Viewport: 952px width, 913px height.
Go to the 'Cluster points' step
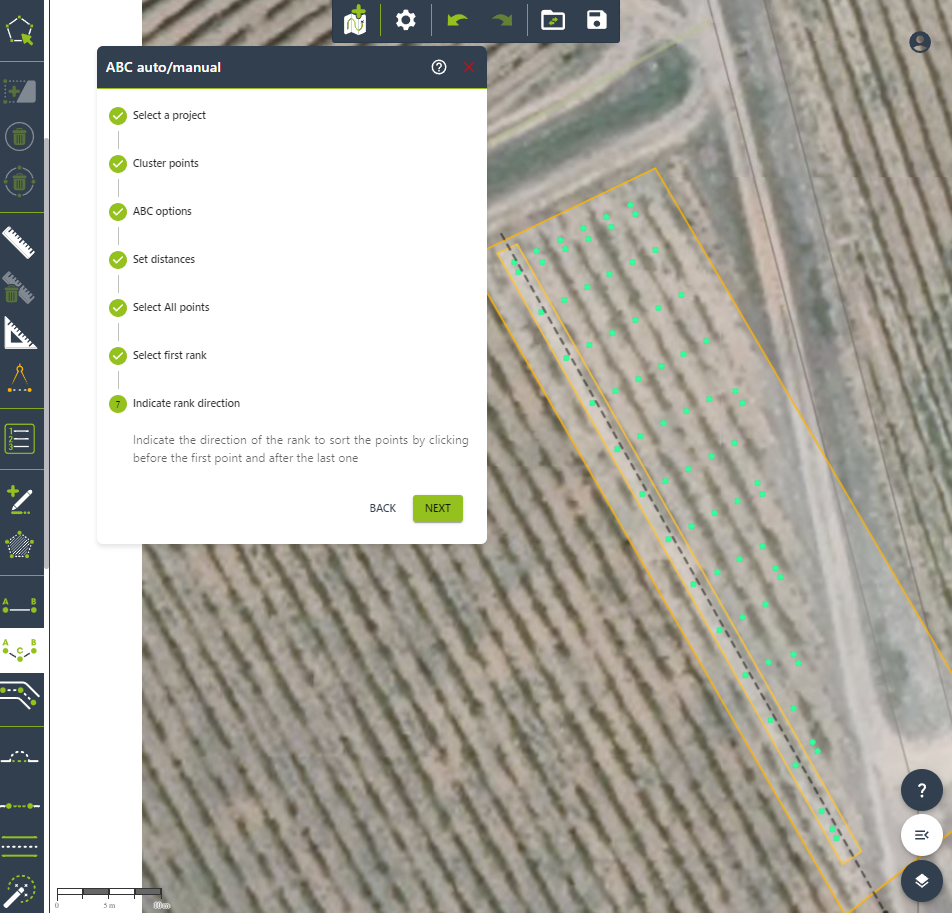(x=165, y=163)
